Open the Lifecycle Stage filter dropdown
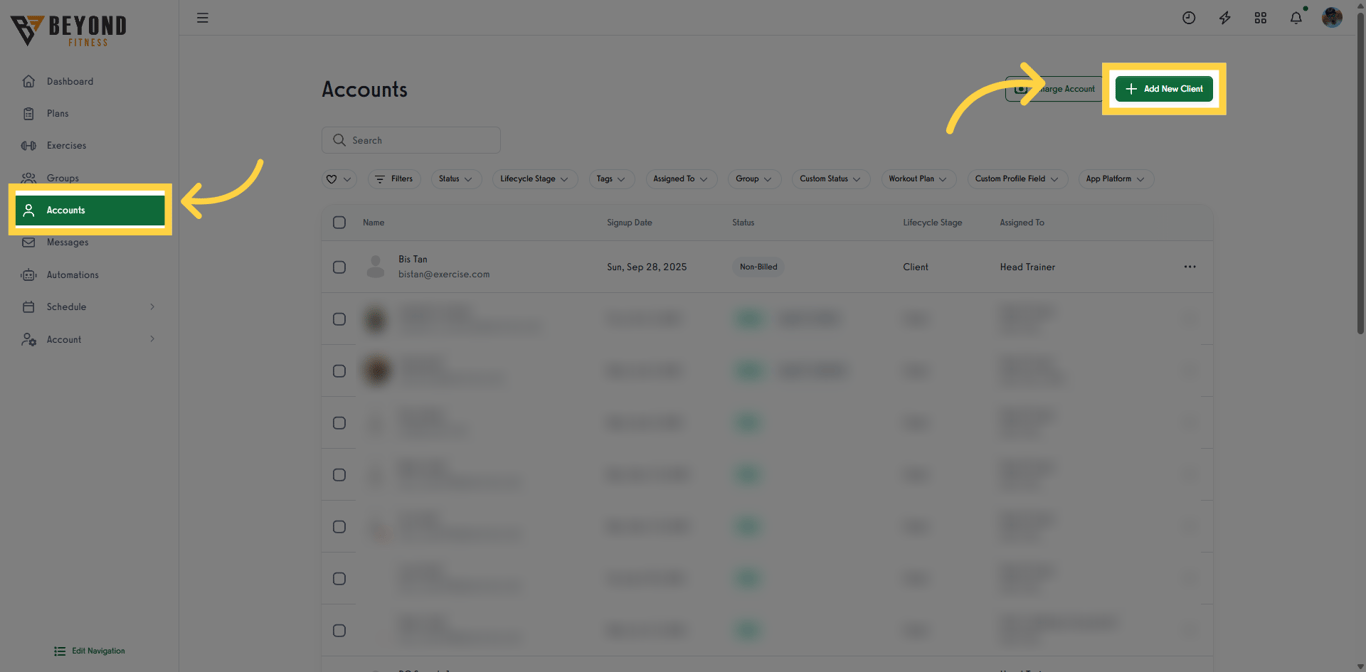Image resolution: width=1366 pixels, height=672 pixels. tap(534, 178)
